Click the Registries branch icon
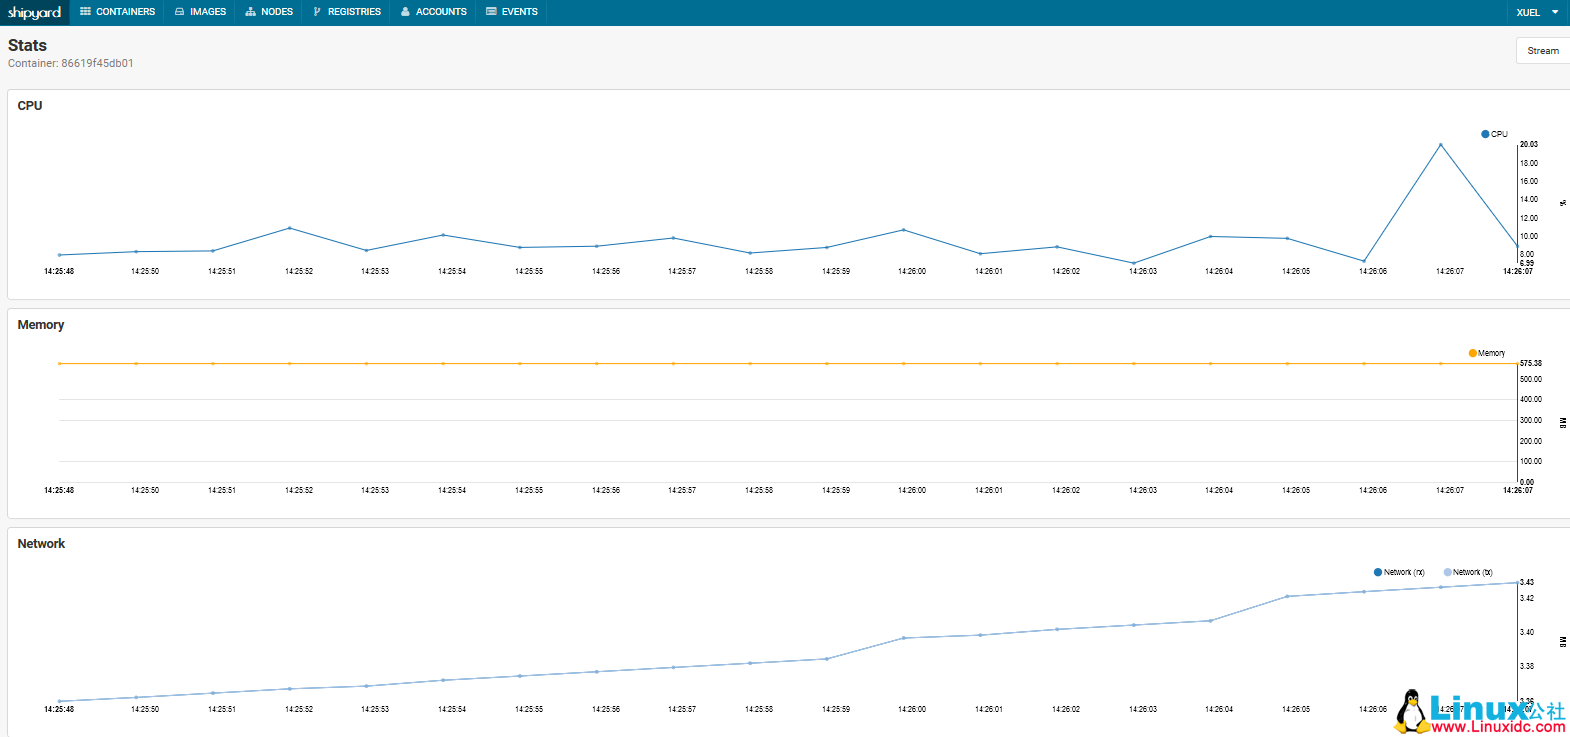This screenshot has height=737, width=1570. 317,12
